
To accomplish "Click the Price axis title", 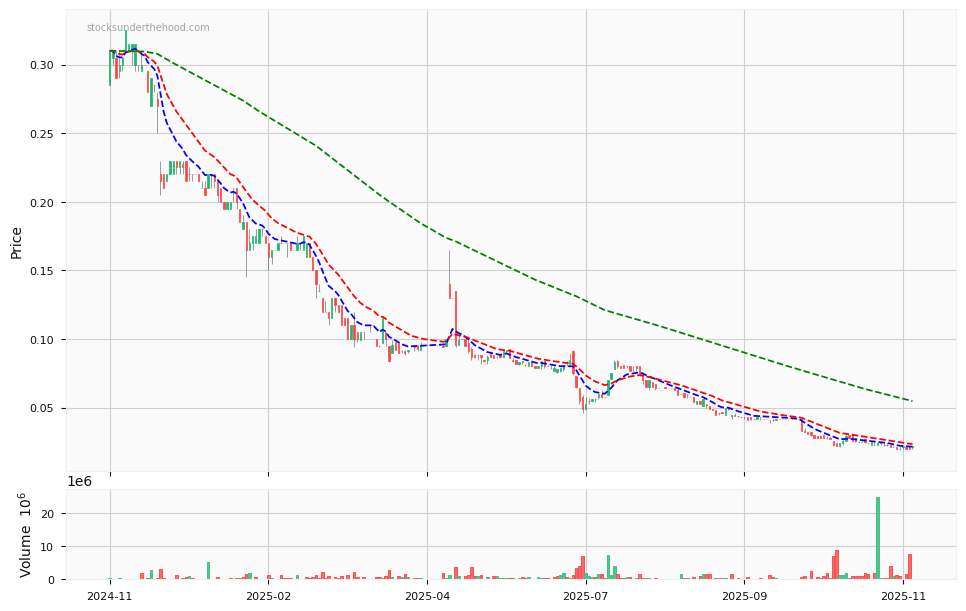I will pos(17,240).
